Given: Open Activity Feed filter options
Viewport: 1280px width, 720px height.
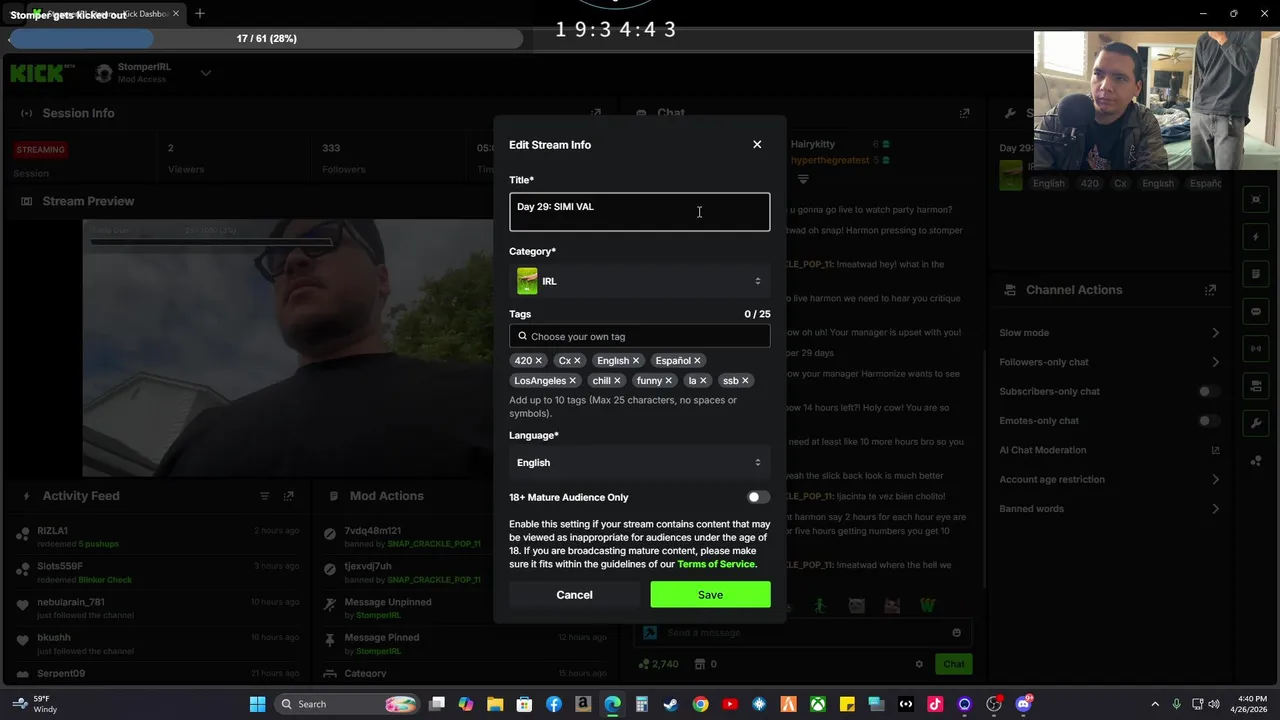Looking at the screenshot, I should click(265, 496).
